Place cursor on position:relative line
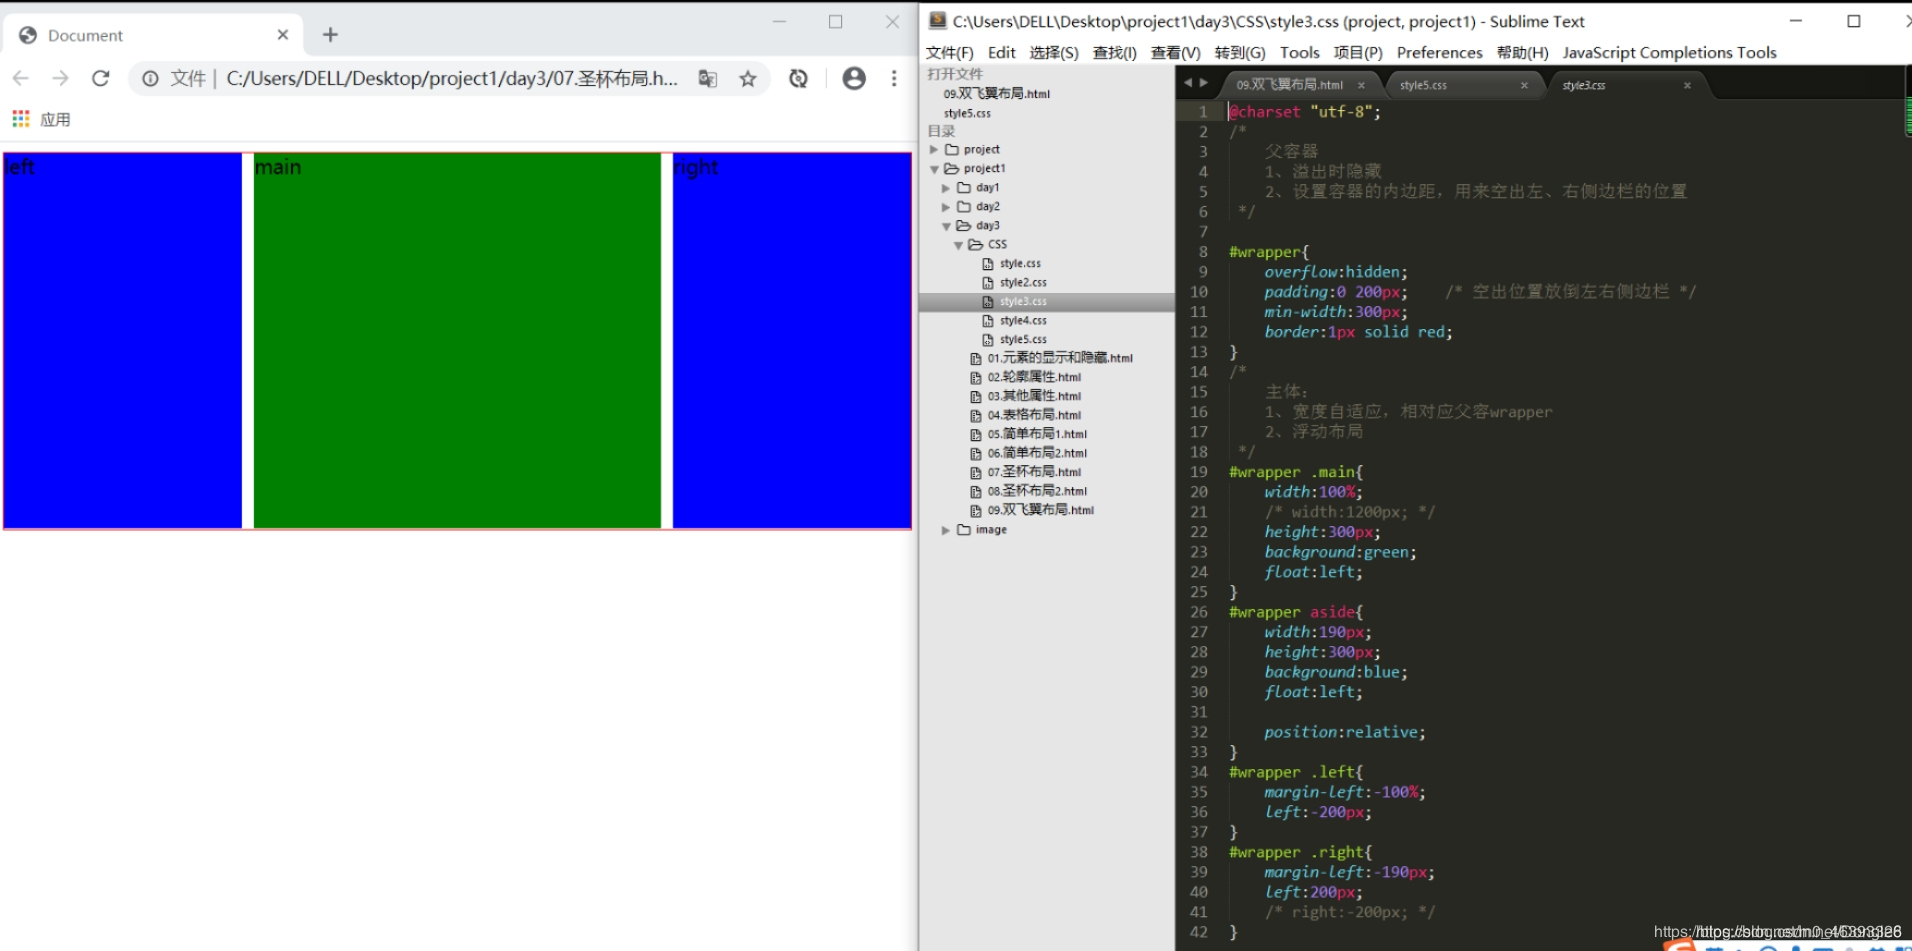Screen dimensions: 1912x951 click(1344, 732)
